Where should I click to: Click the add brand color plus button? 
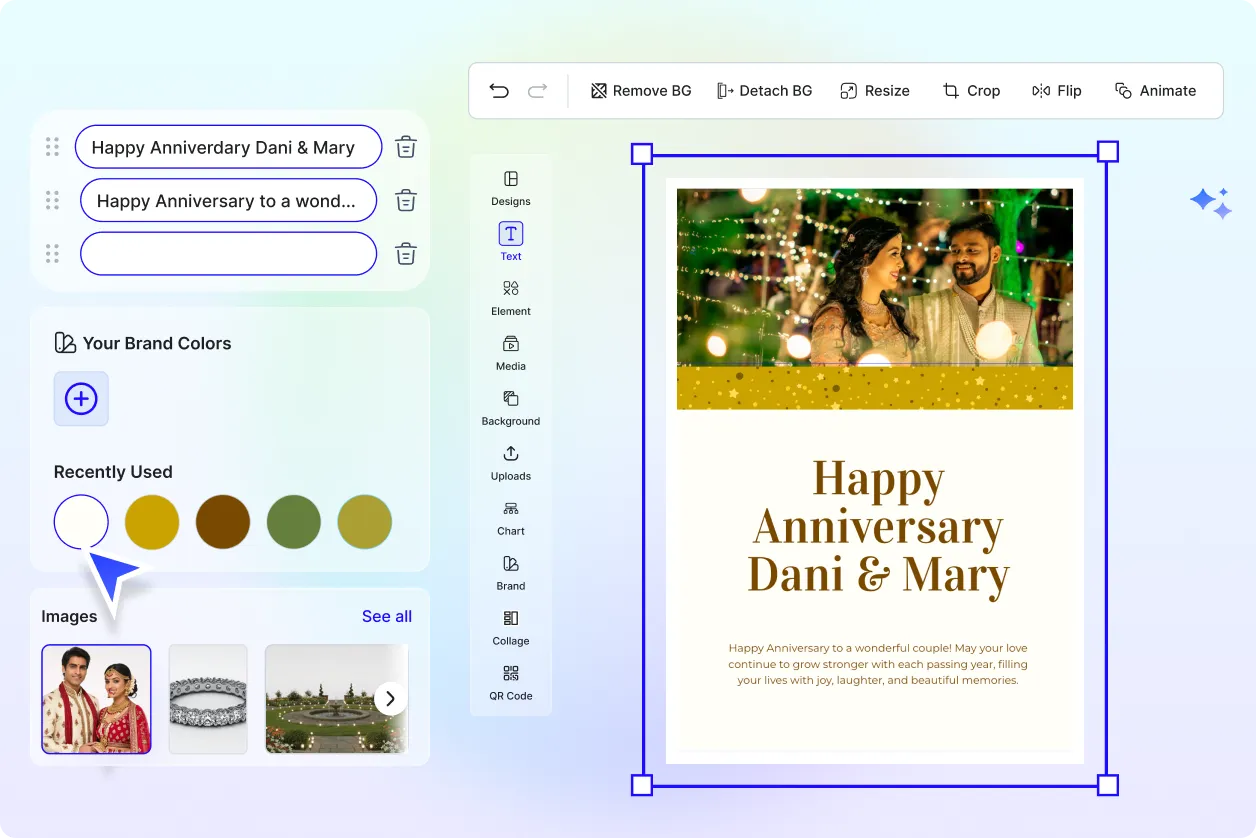80,398
